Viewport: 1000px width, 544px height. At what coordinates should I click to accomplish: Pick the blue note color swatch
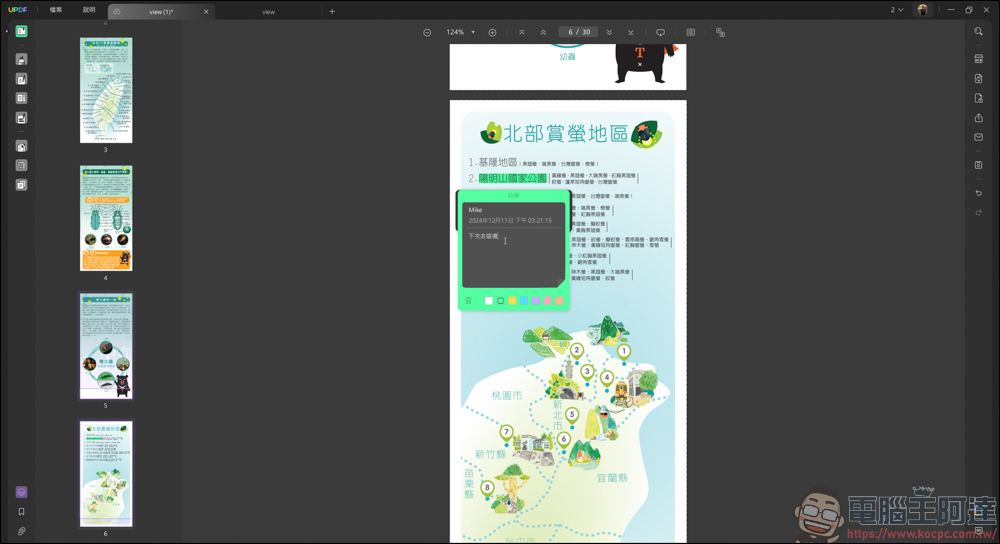524,300
